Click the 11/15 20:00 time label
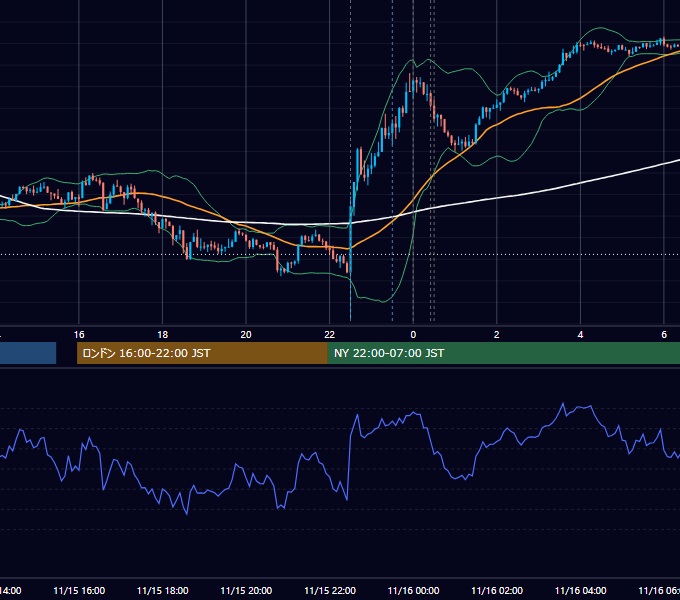This screenshot has width=680, height=600. pyautogui.click(x=246, y=591)
